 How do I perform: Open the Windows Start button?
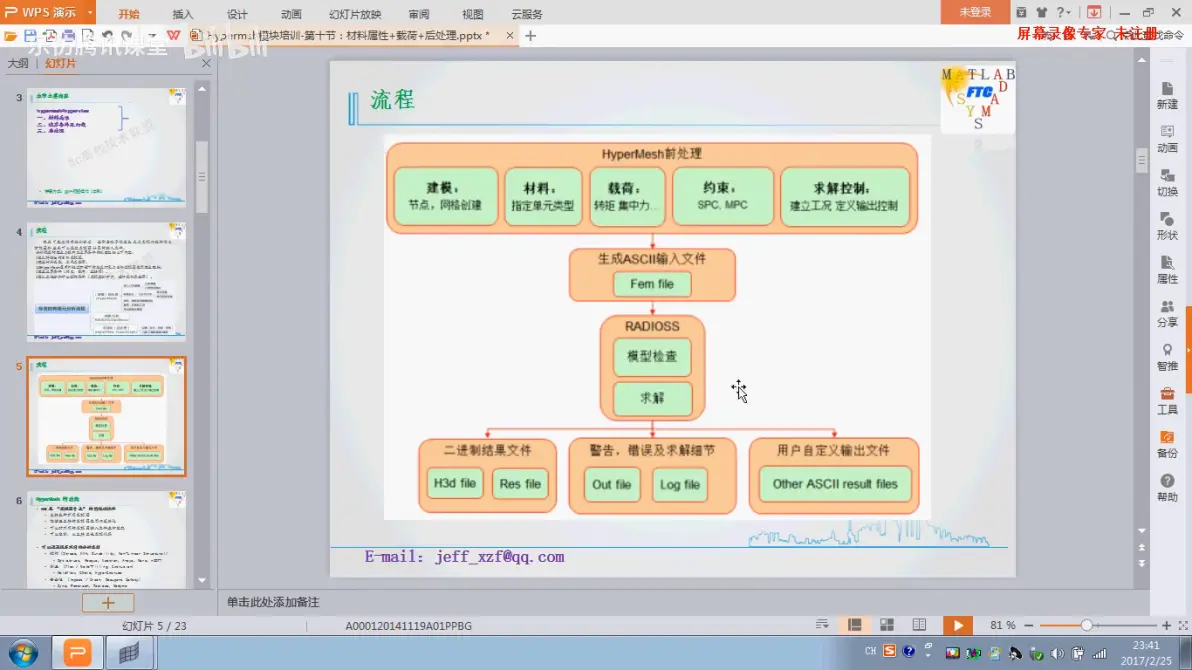24,653
